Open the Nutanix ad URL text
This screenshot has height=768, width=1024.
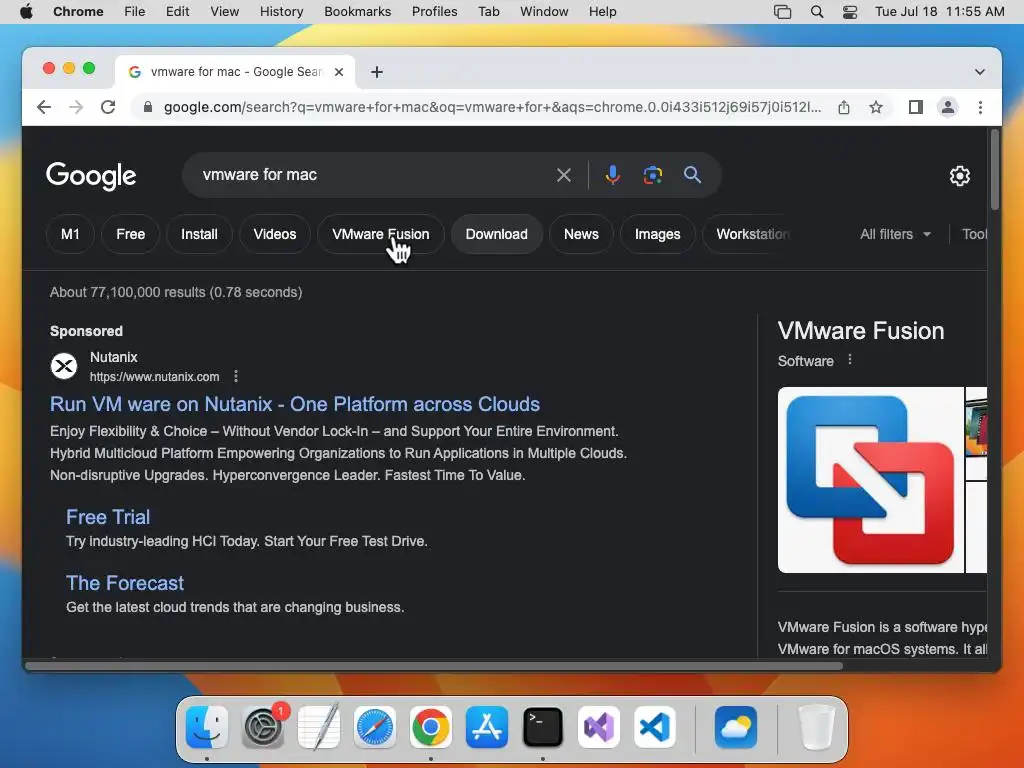click(154, 377)
